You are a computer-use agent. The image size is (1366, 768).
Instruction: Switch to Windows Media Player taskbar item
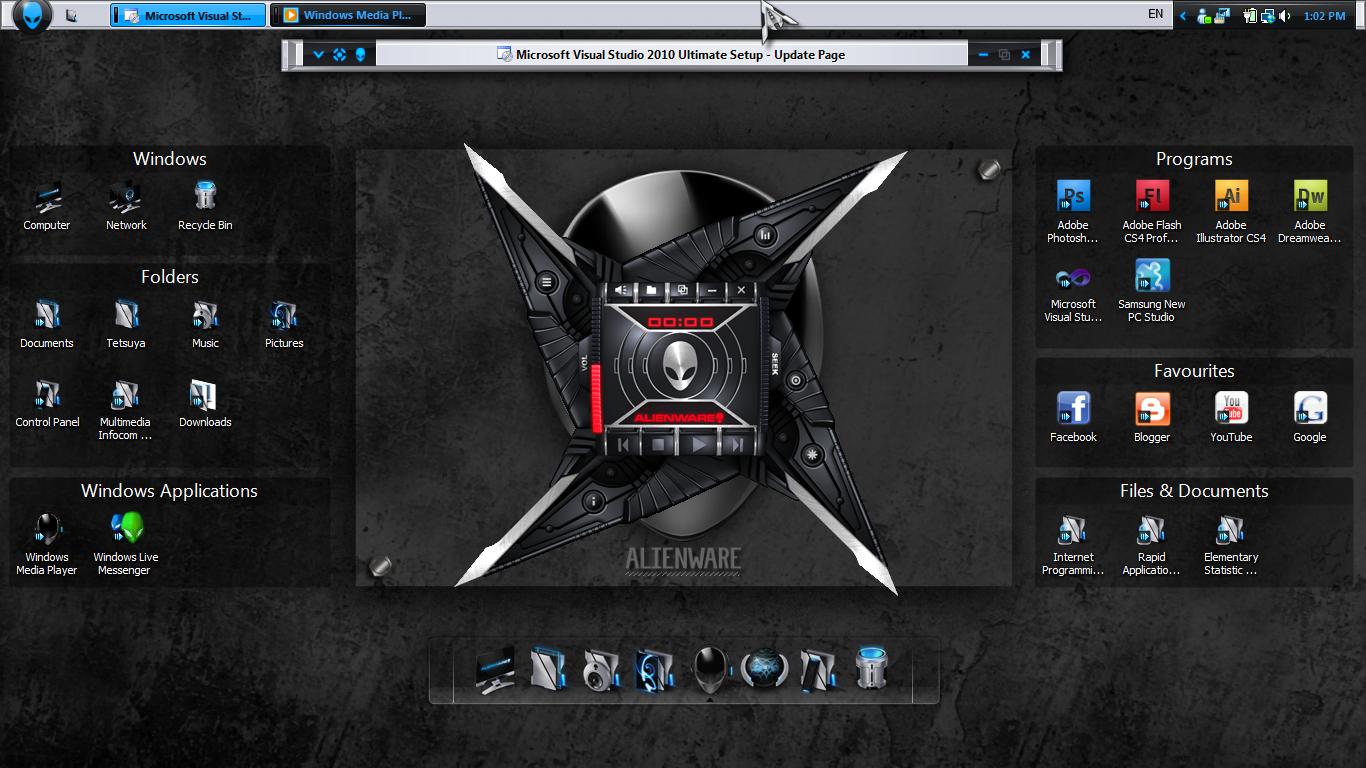348,15
